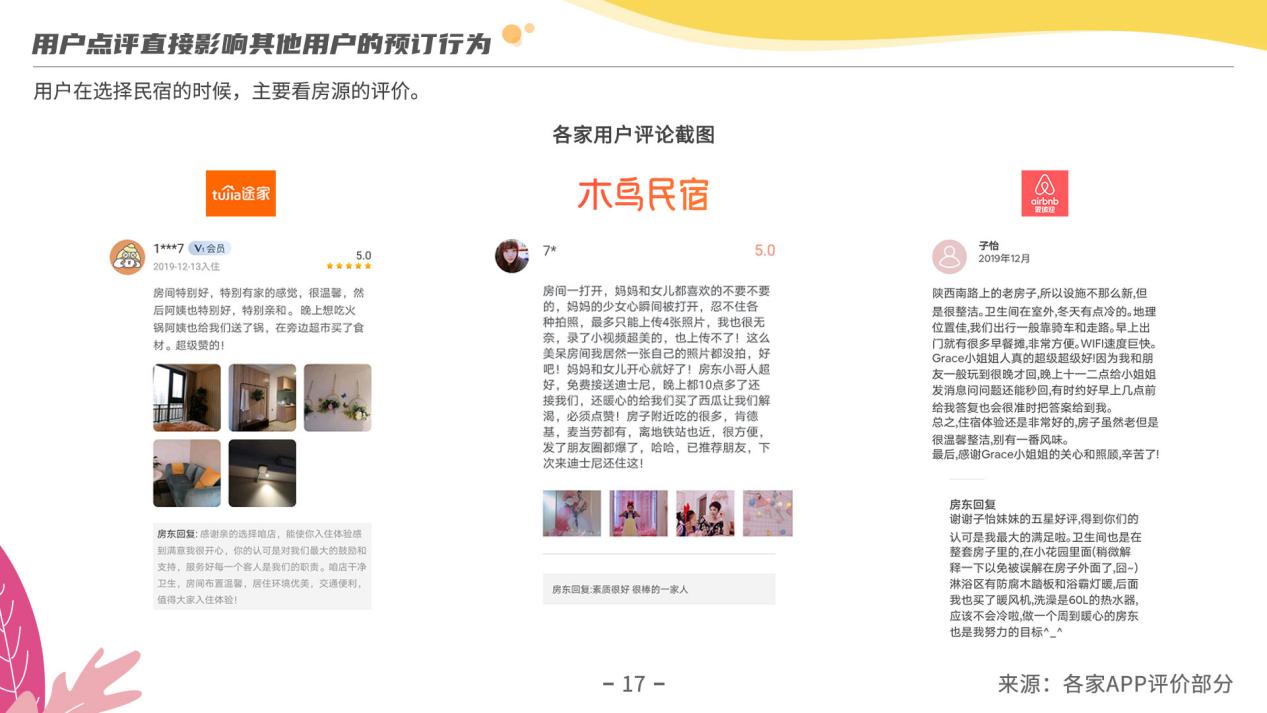The image size is (1267, 713).
Task: Click the orange dots beside the slide title
Action: coord(517,34)
